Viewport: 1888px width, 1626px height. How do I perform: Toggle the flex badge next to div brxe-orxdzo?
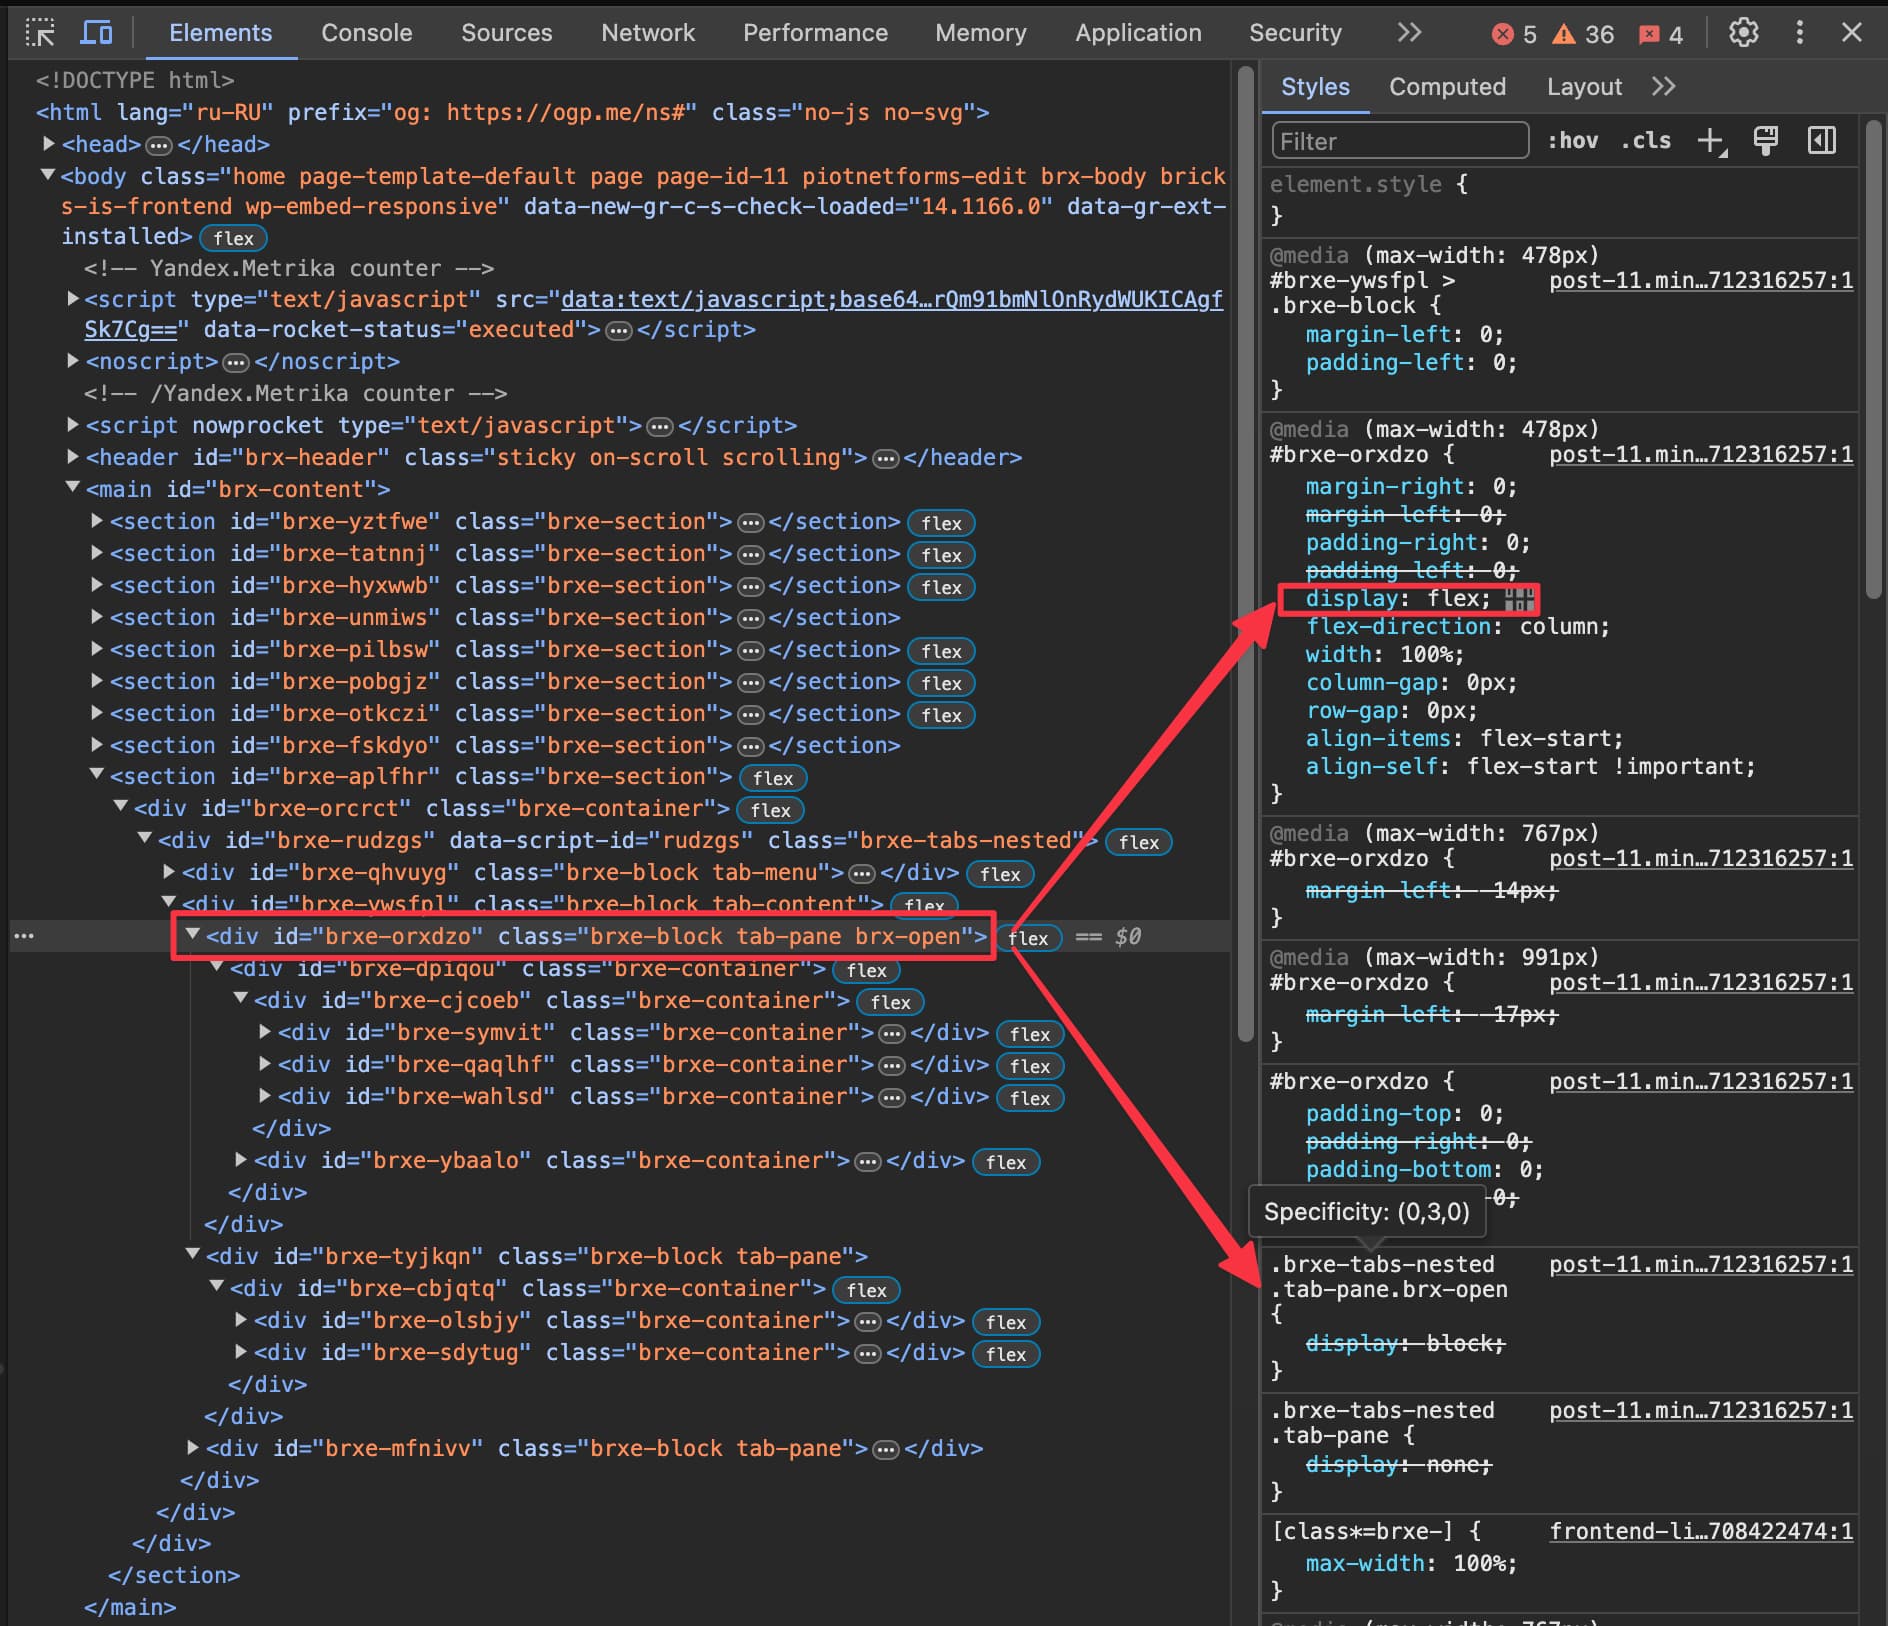coord(1028,938)
